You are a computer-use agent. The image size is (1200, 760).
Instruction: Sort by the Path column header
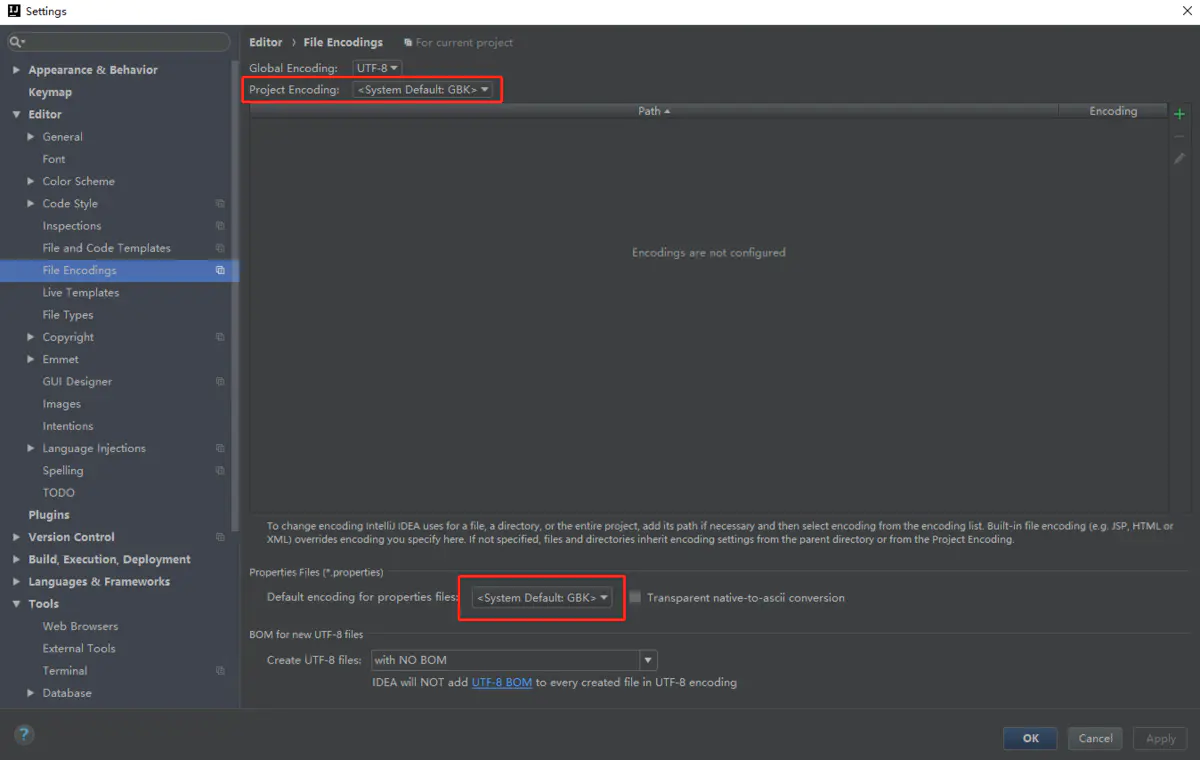pyautogui.click(x=654, y=111)
